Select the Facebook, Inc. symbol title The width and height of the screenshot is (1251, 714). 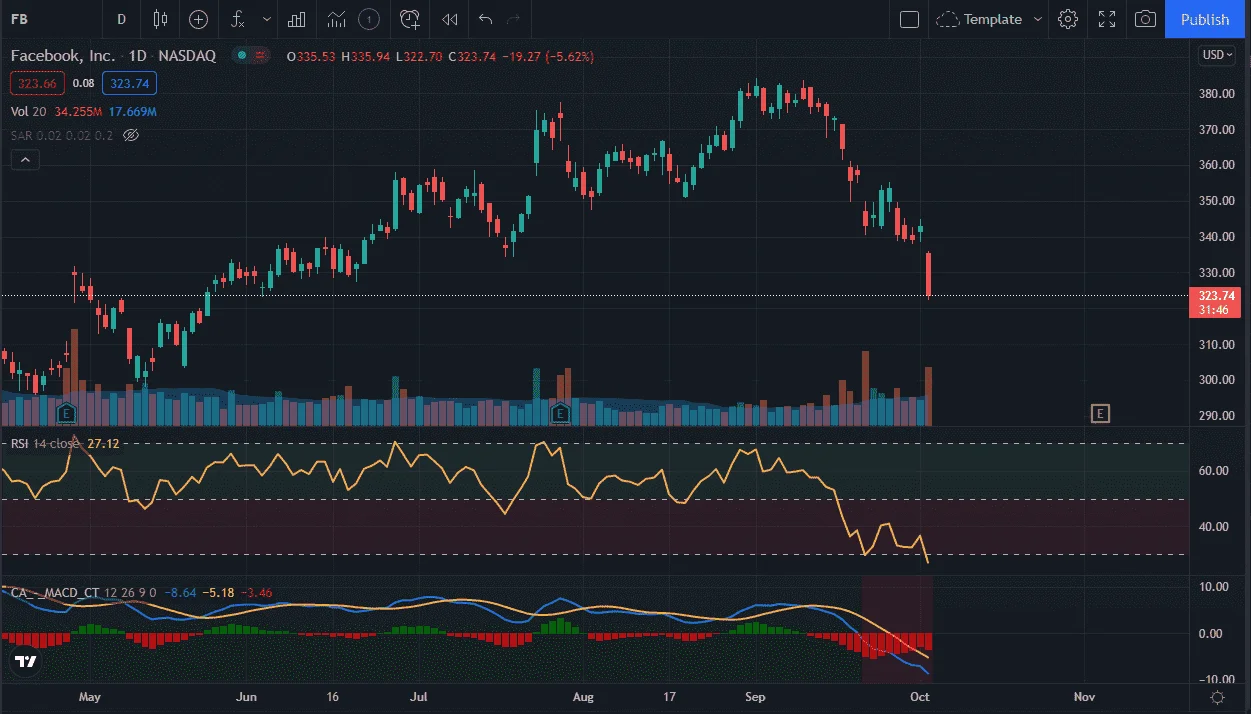64,56
